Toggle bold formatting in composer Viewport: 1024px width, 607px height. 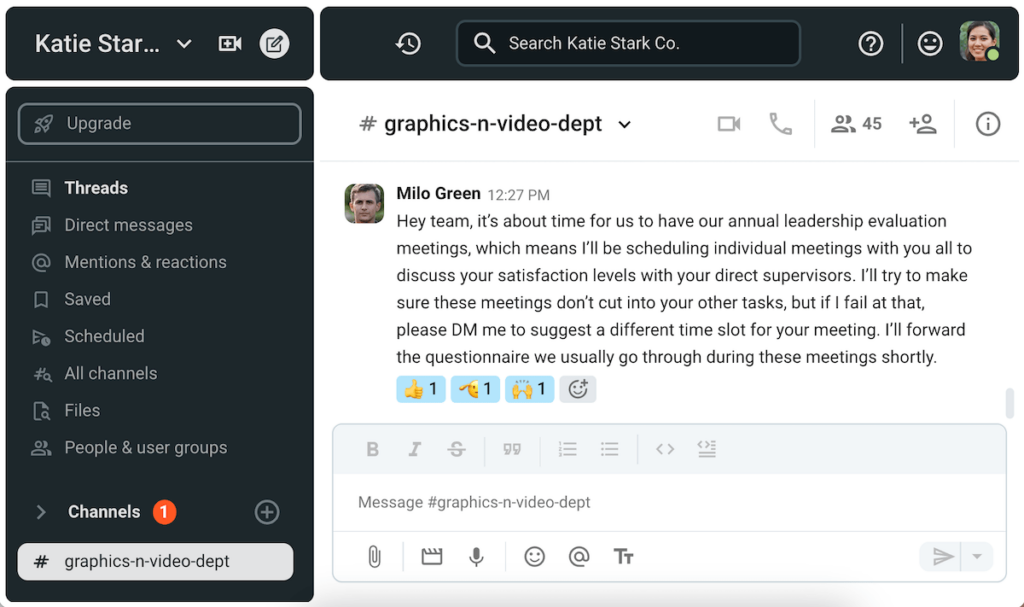[x=372, y=450]
